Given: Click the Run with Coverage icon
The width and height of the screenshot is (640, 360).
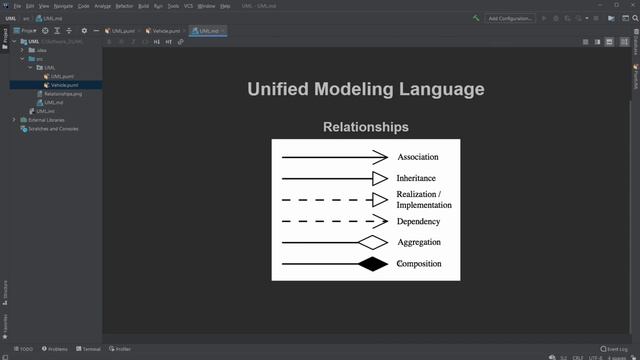Looking at the screenshot, I should [x=567, y=18].
